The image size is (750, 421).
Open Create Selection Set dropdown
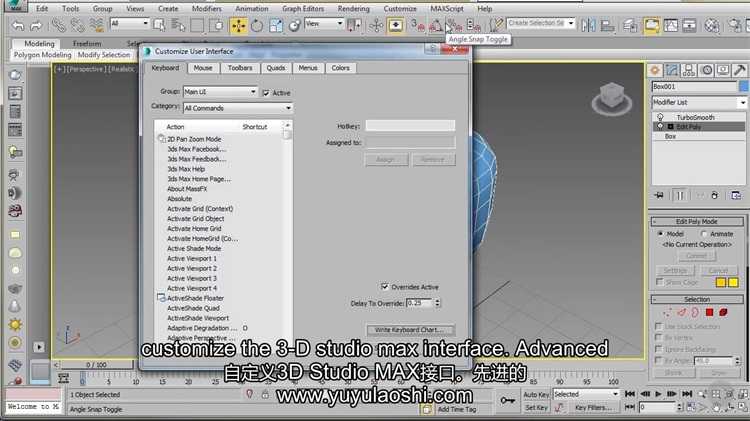tap(540, 23)
